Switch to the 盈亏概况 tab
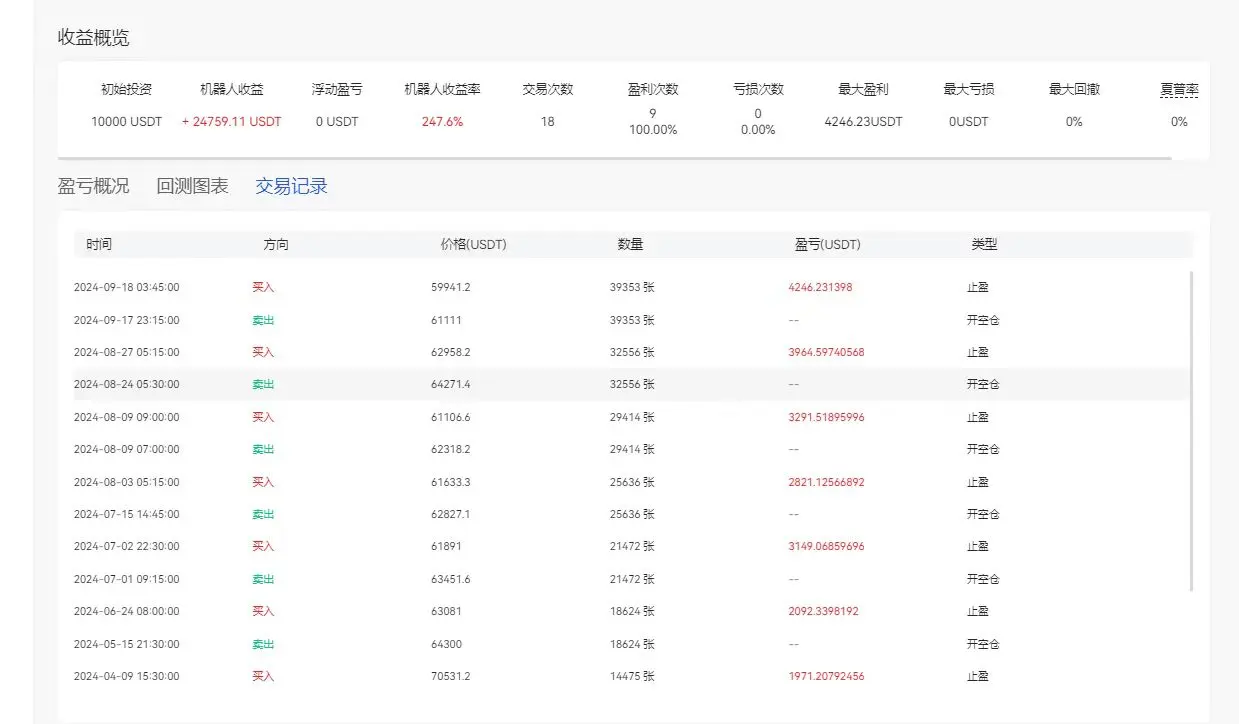Viewport: 1239px width, 724px height. pos(93,186)
